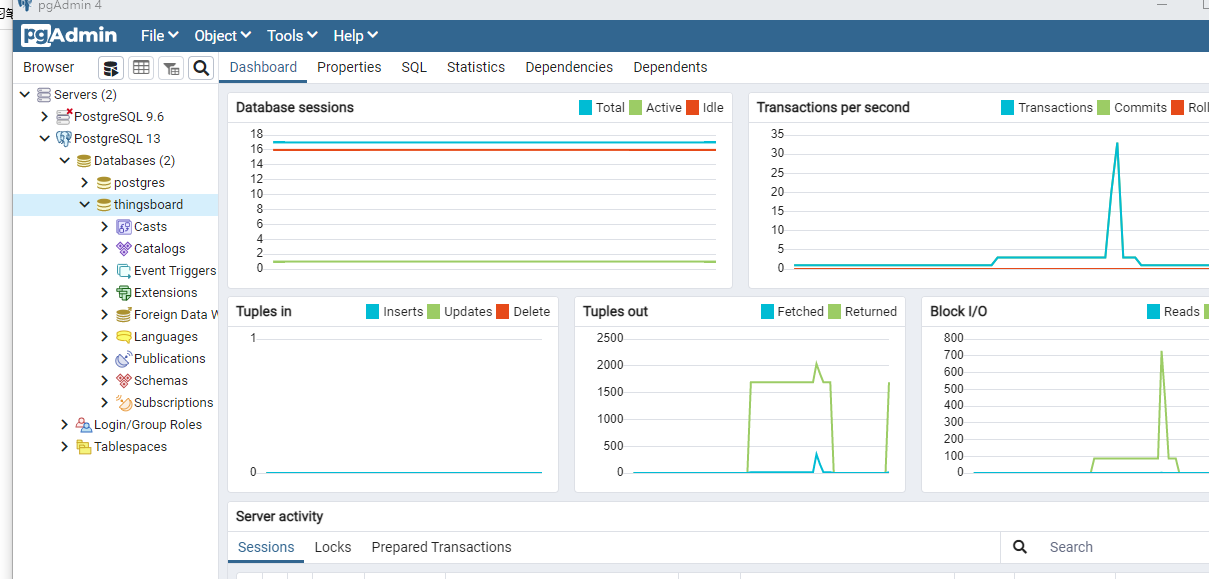Screen dimensions: 1209x579
Task: Click the disconnected PostgreSQL 9.6 server icon
Action: click(64, 117)
